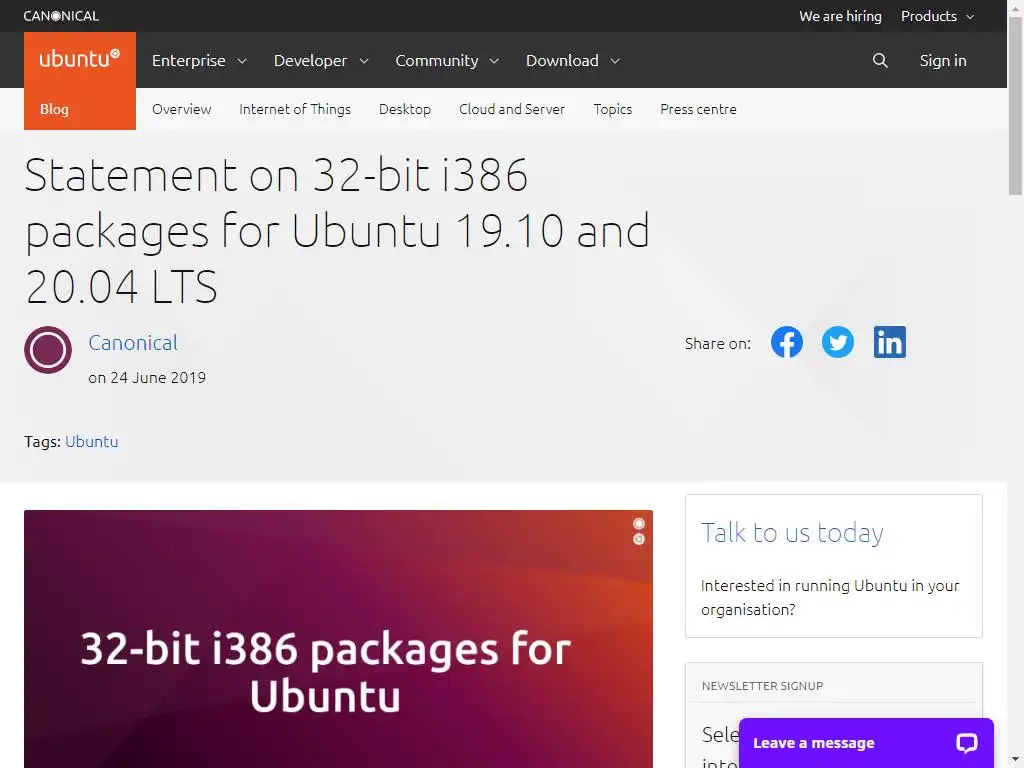Expand the Products dropdown
The width and height of the screenshot is (1024, 768).
point(937,16)
